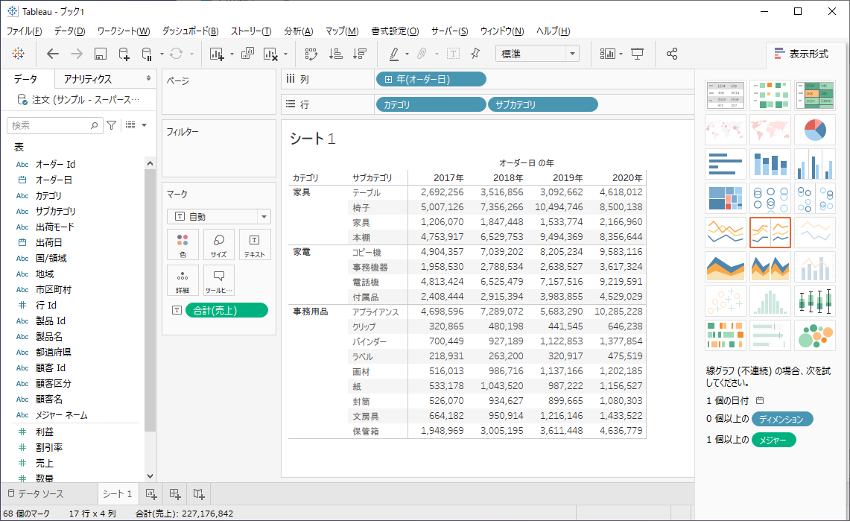
Task: Open dropdown arrow next to clear sheet icon
Action: pyautogui.click(x=286, y=54)
